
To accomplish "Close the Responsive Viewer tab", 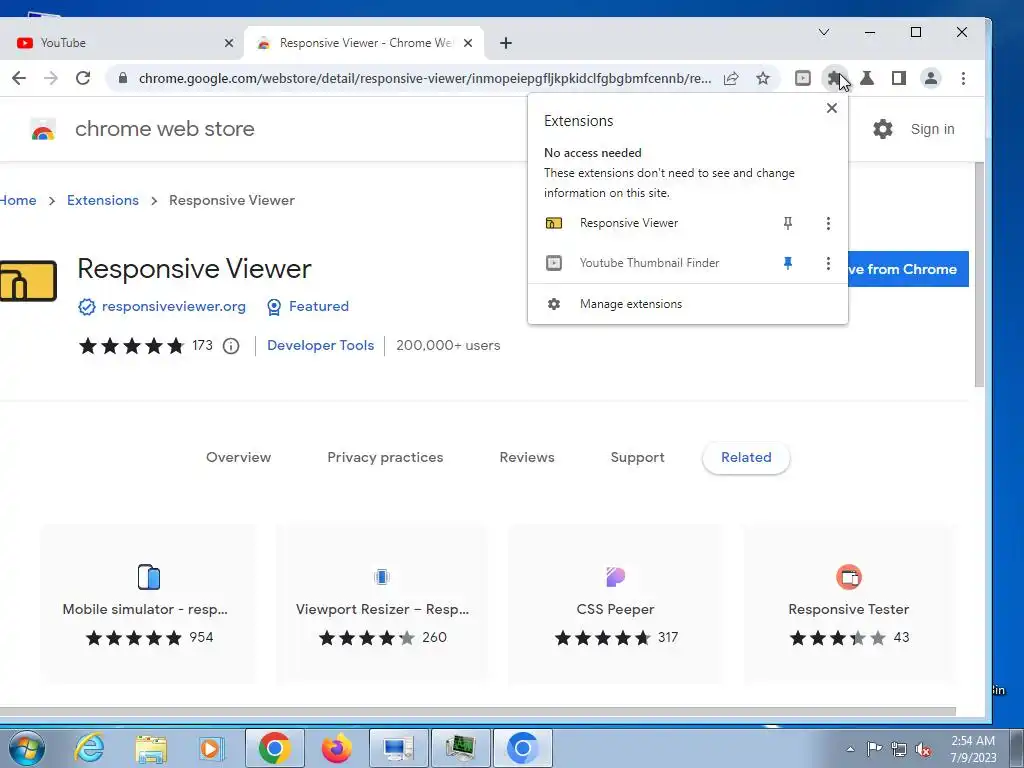I will [468, 43].
